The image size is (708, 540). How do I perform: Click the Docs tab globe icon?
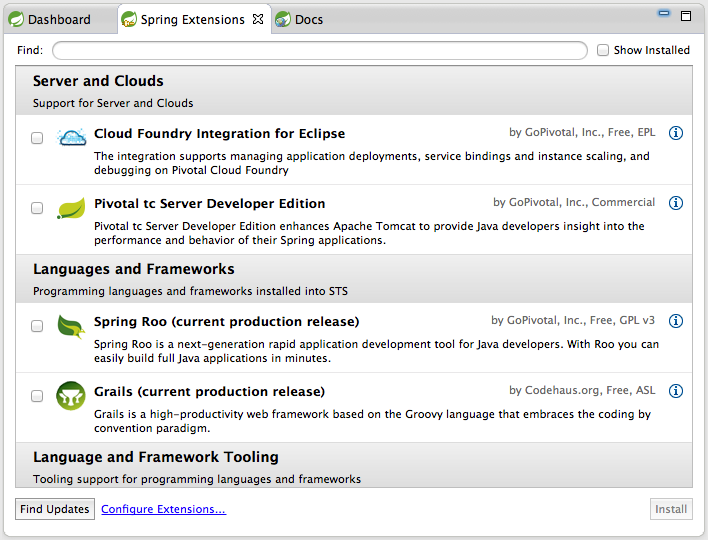click(283, 19)
